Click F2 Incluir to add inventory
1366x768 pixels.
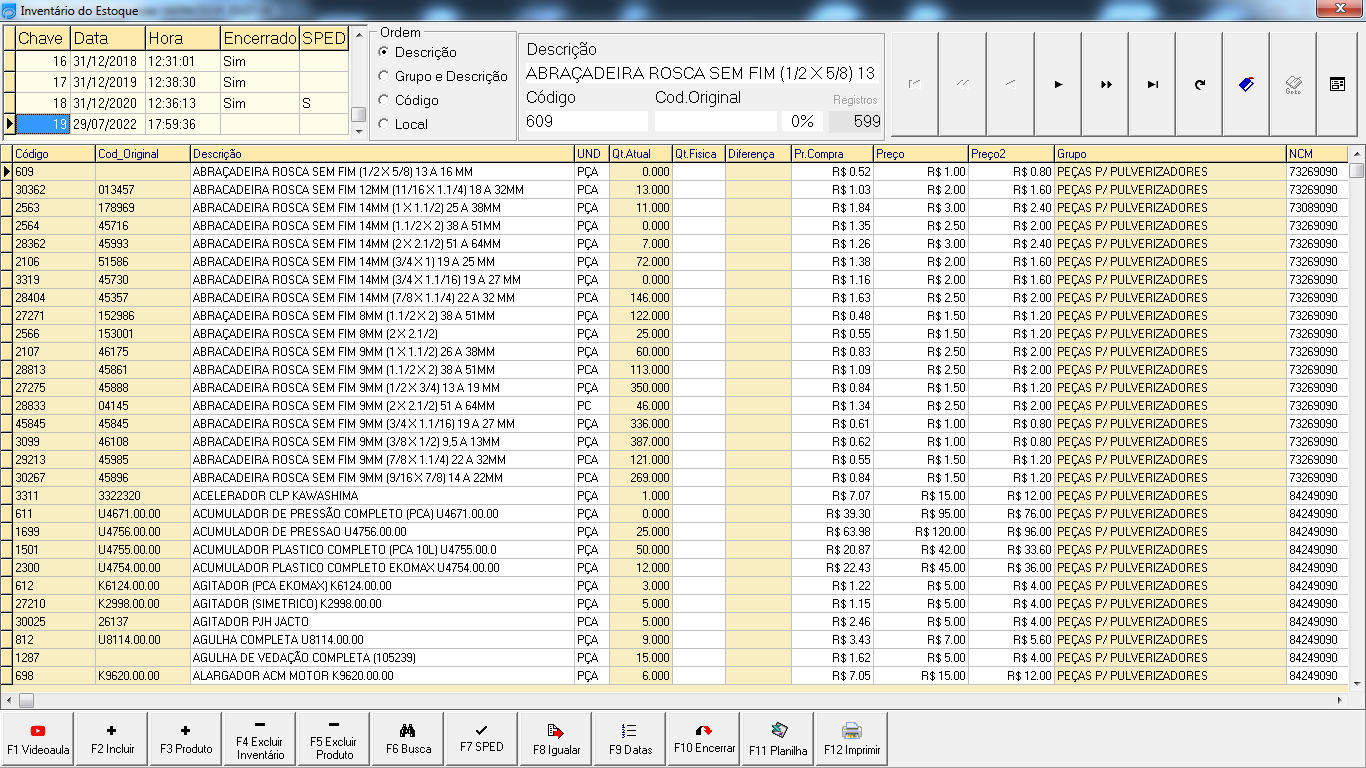112,739
